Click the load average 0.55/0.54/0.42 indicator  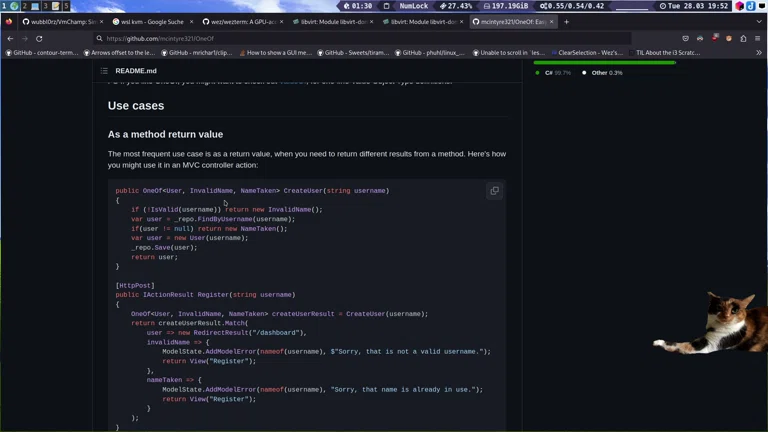[x=572, y=6]
